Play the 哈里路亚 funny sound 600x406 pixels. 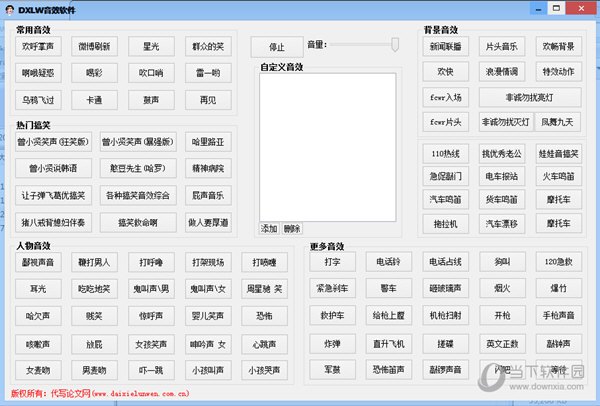[207, 142]
